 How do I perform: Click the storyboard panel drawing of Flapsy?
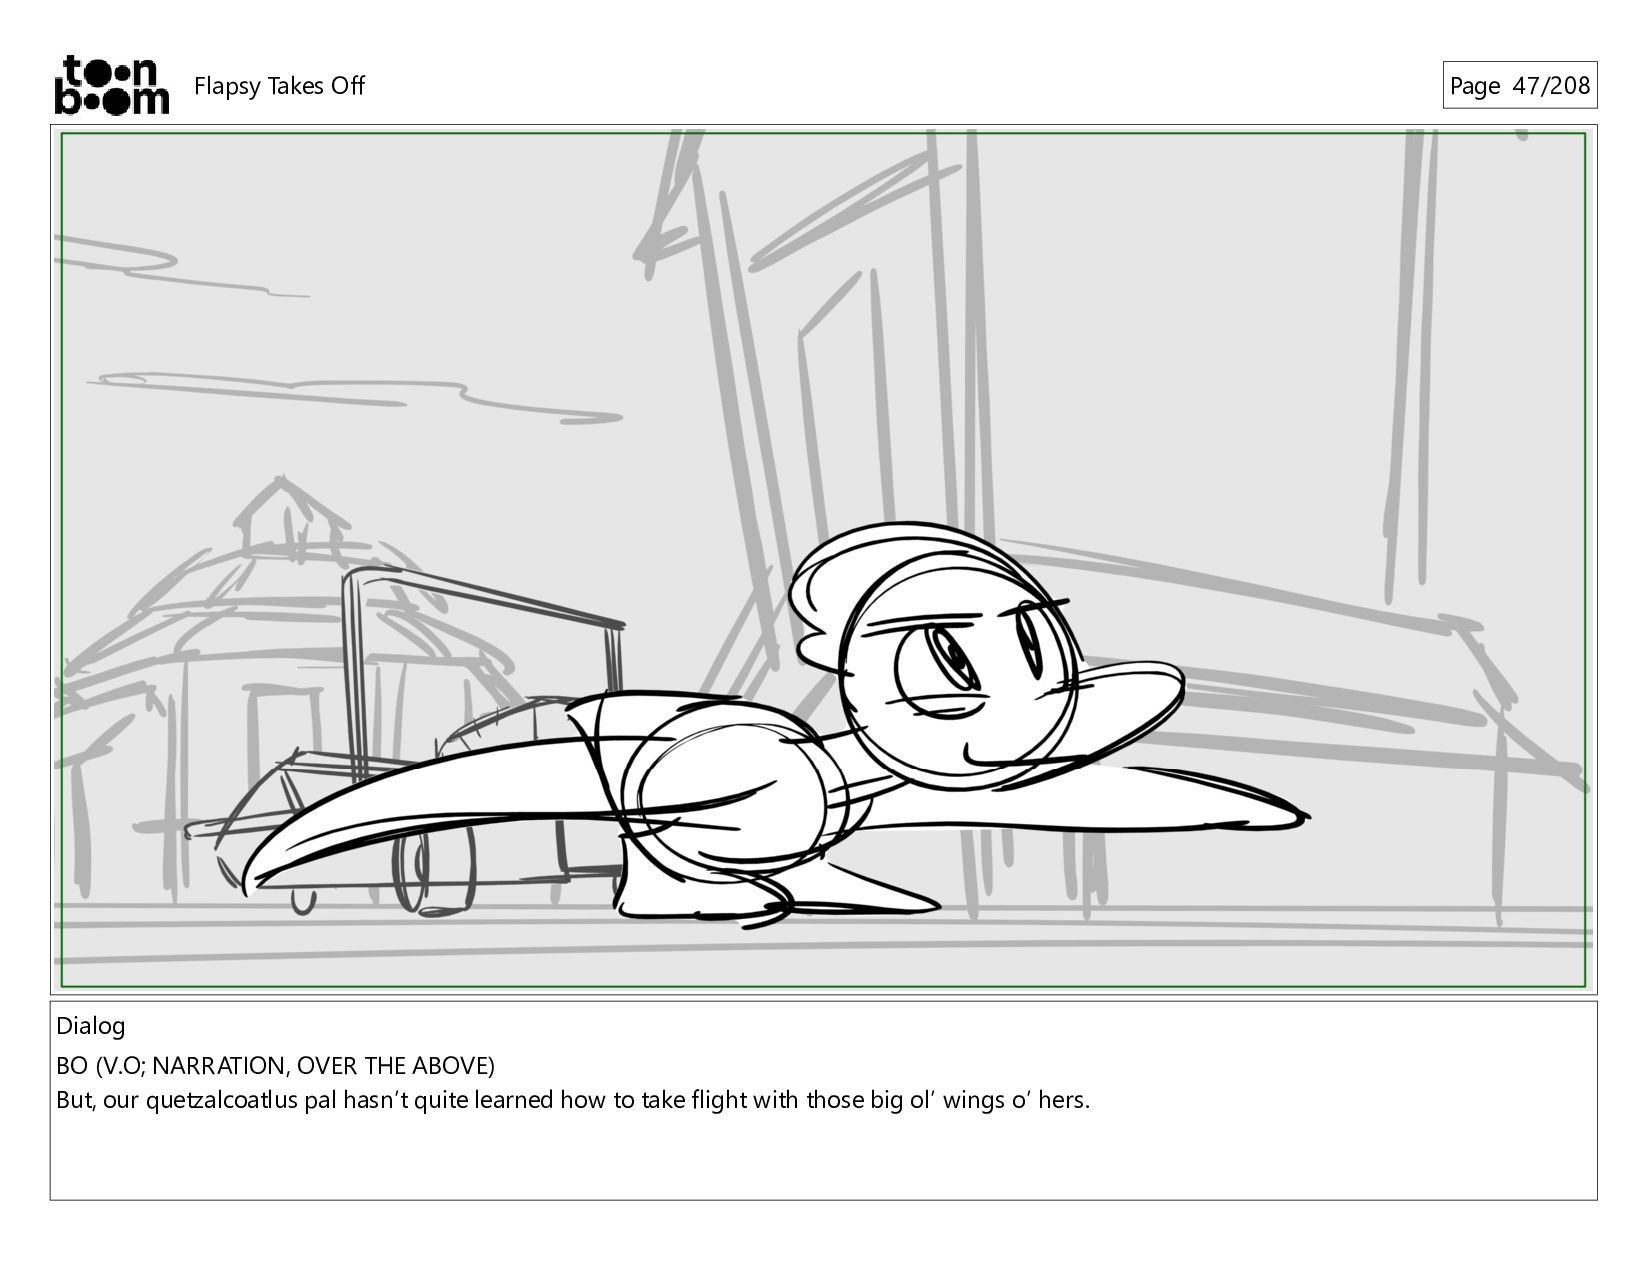click(823, 560)
